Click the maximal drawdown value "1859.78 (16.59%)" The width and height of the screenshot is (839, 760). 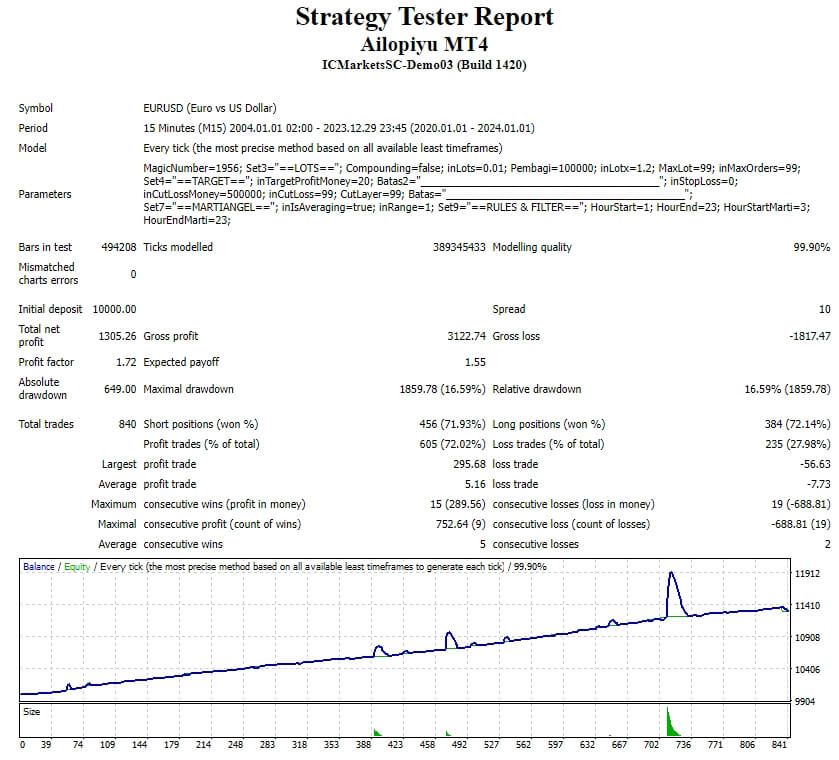(x=443, y=389)
